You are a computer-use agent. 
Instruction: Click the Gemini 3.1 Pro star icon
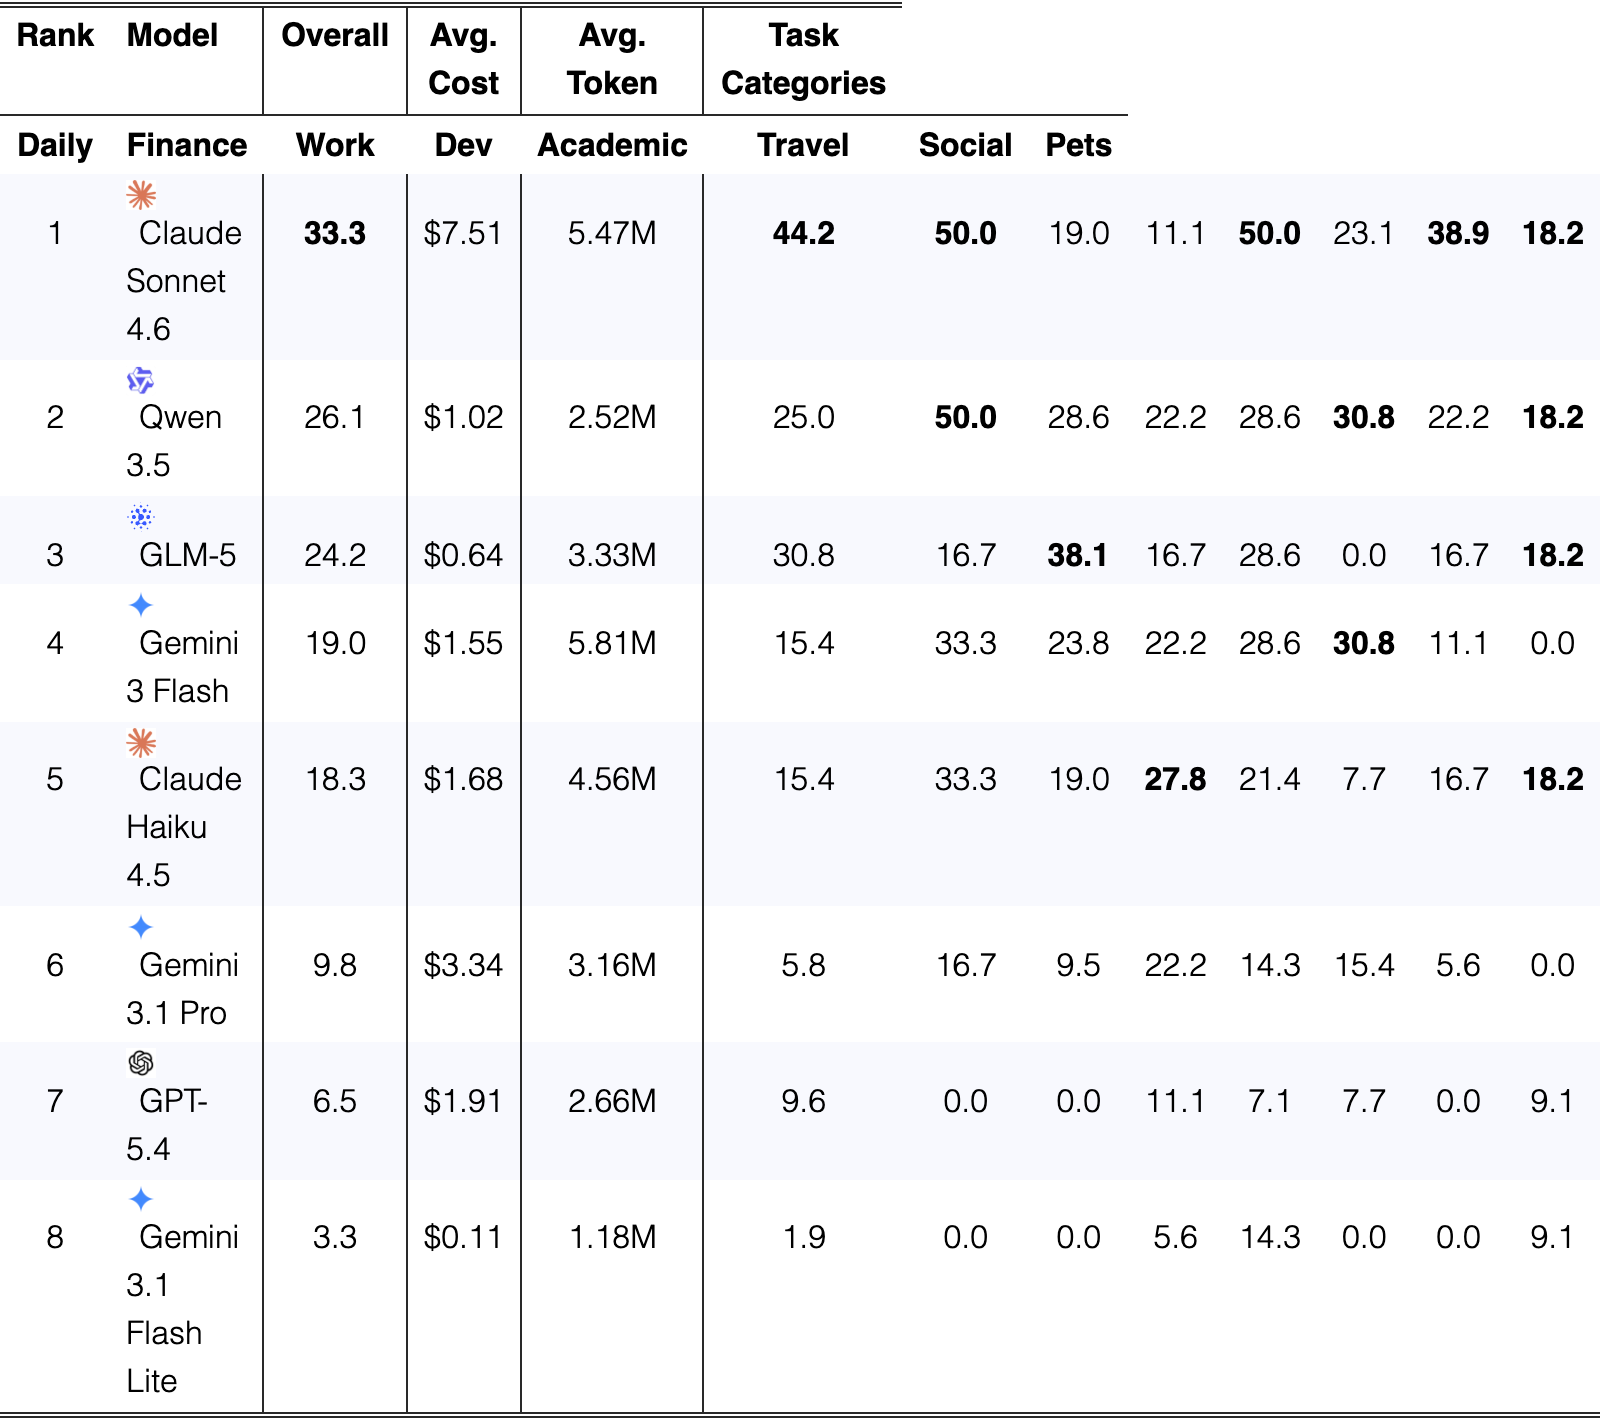point(141,927)
